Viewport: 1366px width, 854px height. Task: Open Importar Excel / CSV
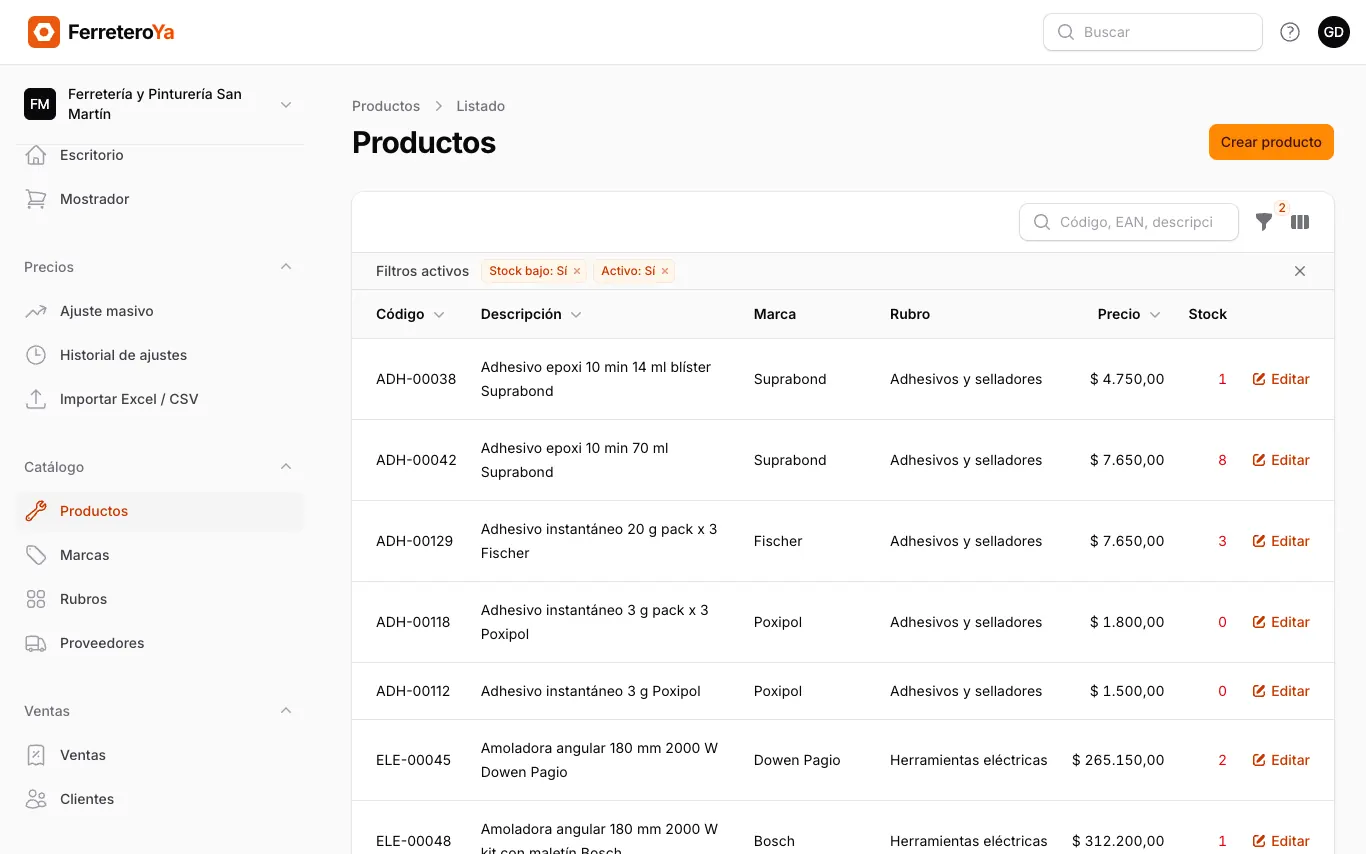(x=160, y=399)
